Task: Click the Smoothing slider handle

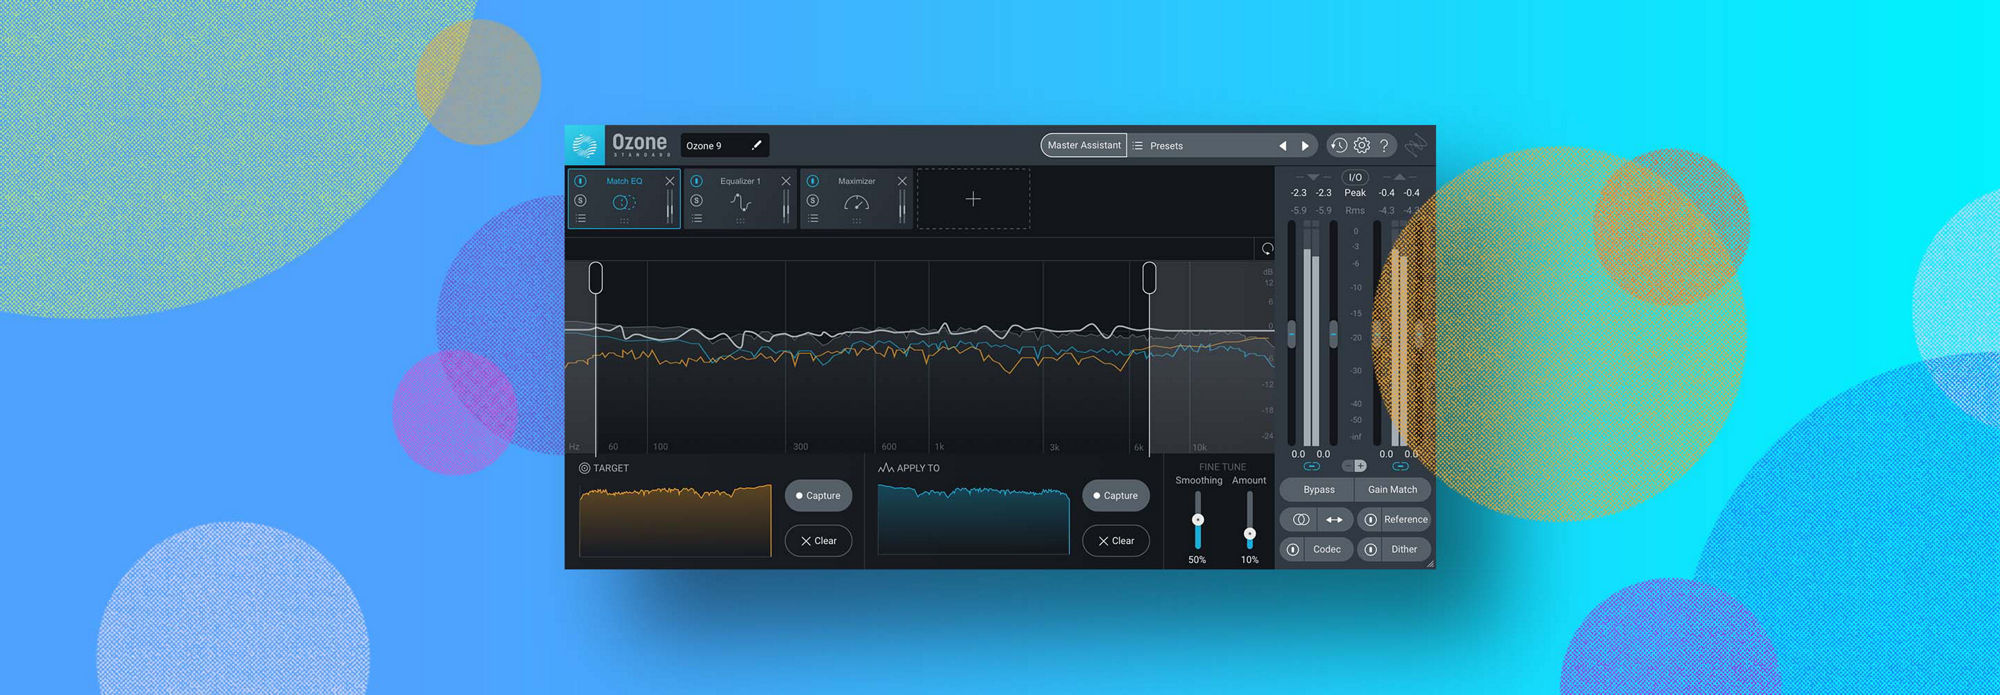Action: click(x=1197, y=520)
